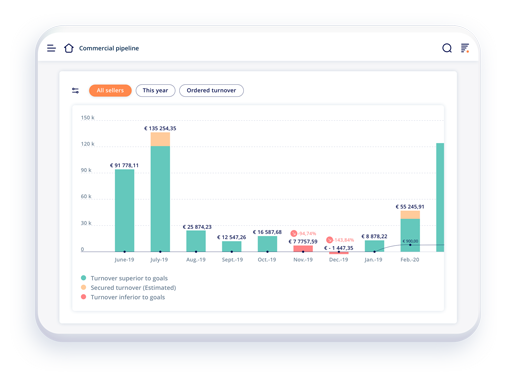The height and width of the screenshot is (375, 512).
Task: Click the July-19 green bar segment
Action: click(160, 199)
